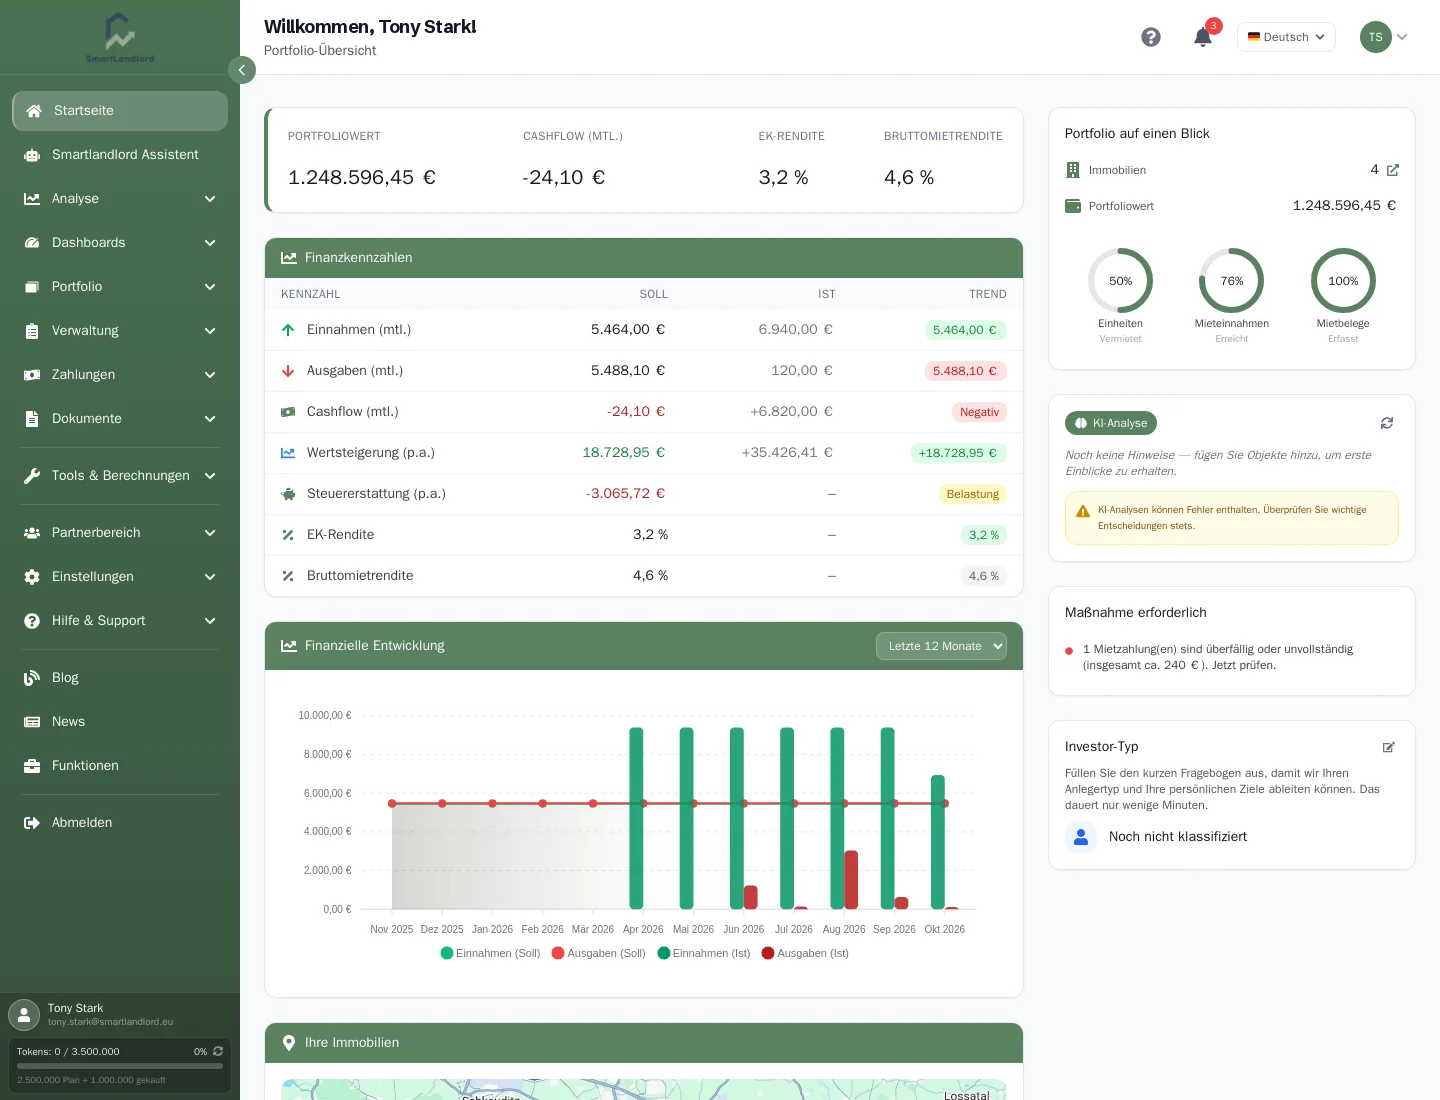Refresh the KI-Analyse panel
The width and height of the screenshot is (1440, 1100).
pyautogui.click(x=1387, y=423)
